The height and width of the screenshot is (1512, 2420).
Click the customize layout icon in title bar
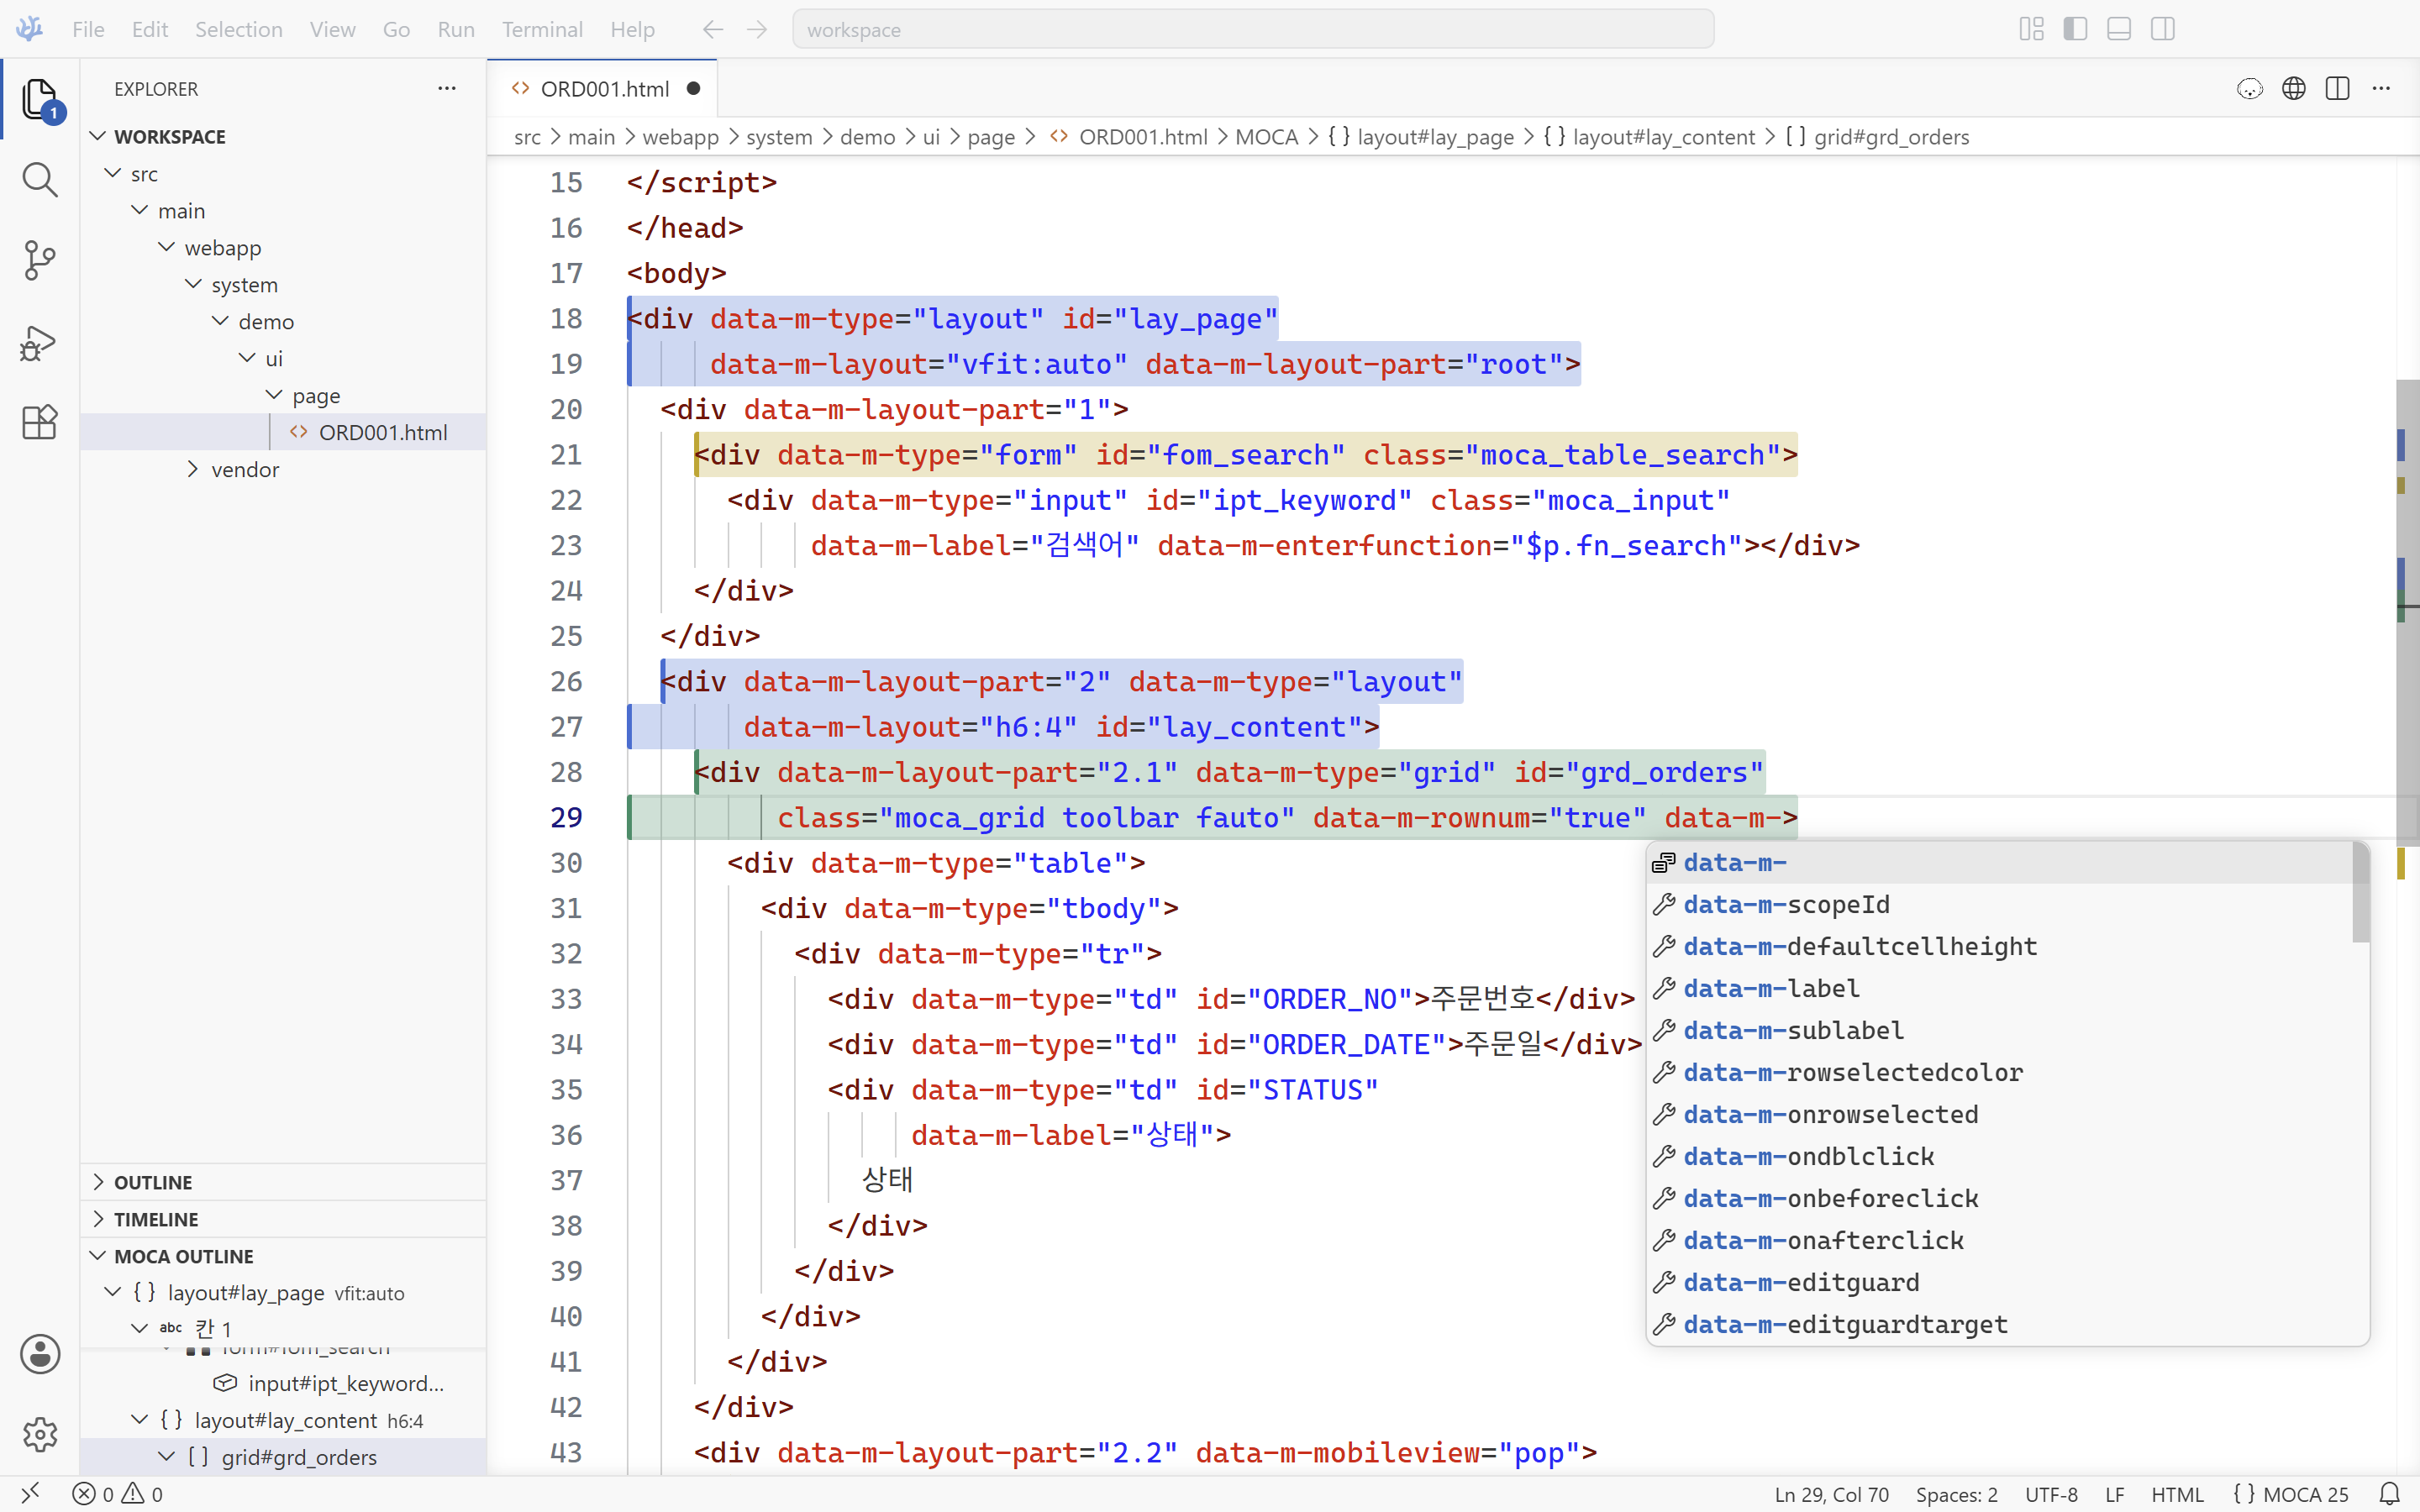click(2031, 29)
